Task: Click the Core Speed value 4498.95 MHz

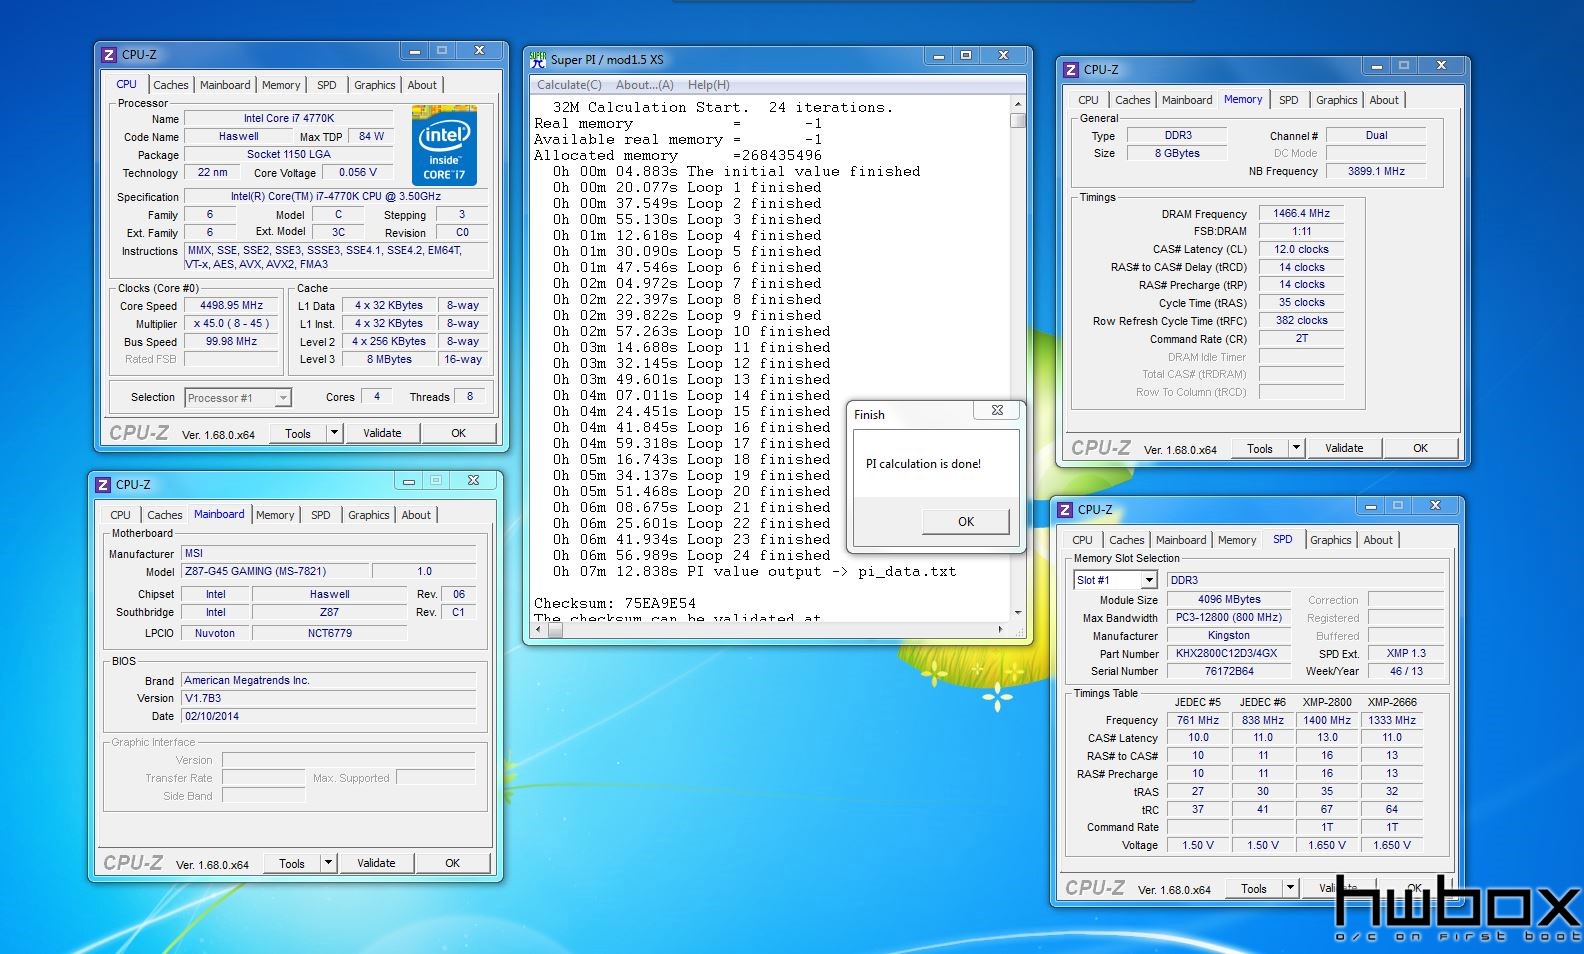Action: tap(231, 305)
